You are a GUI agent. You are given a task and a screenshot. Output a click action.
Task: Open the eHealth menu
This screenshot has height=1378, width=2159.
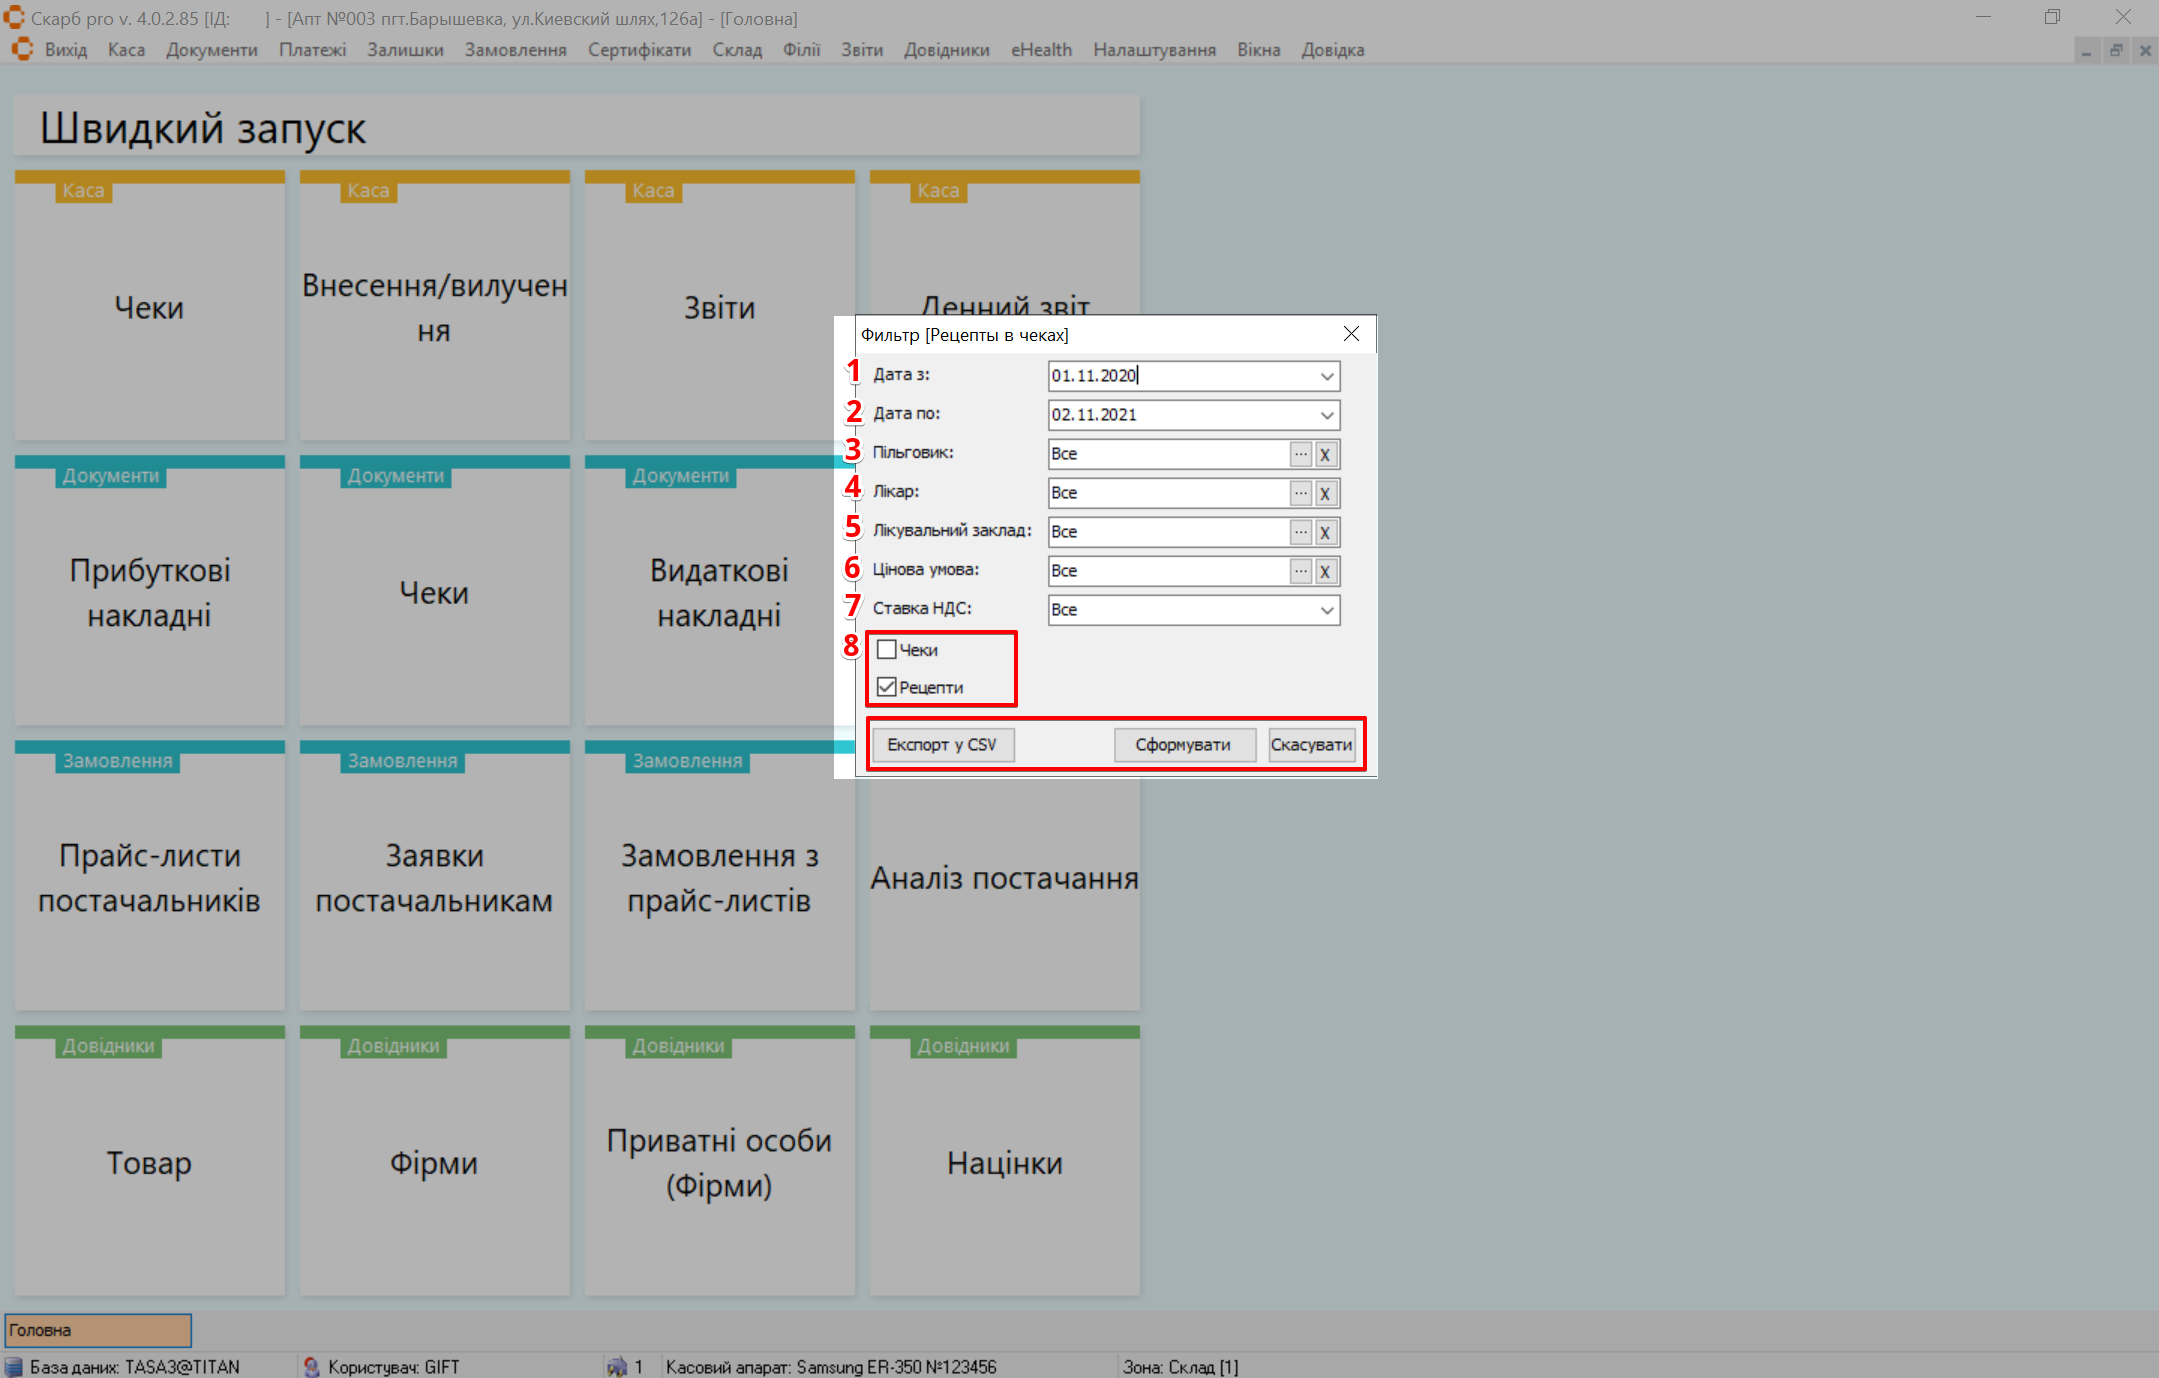1041,50
